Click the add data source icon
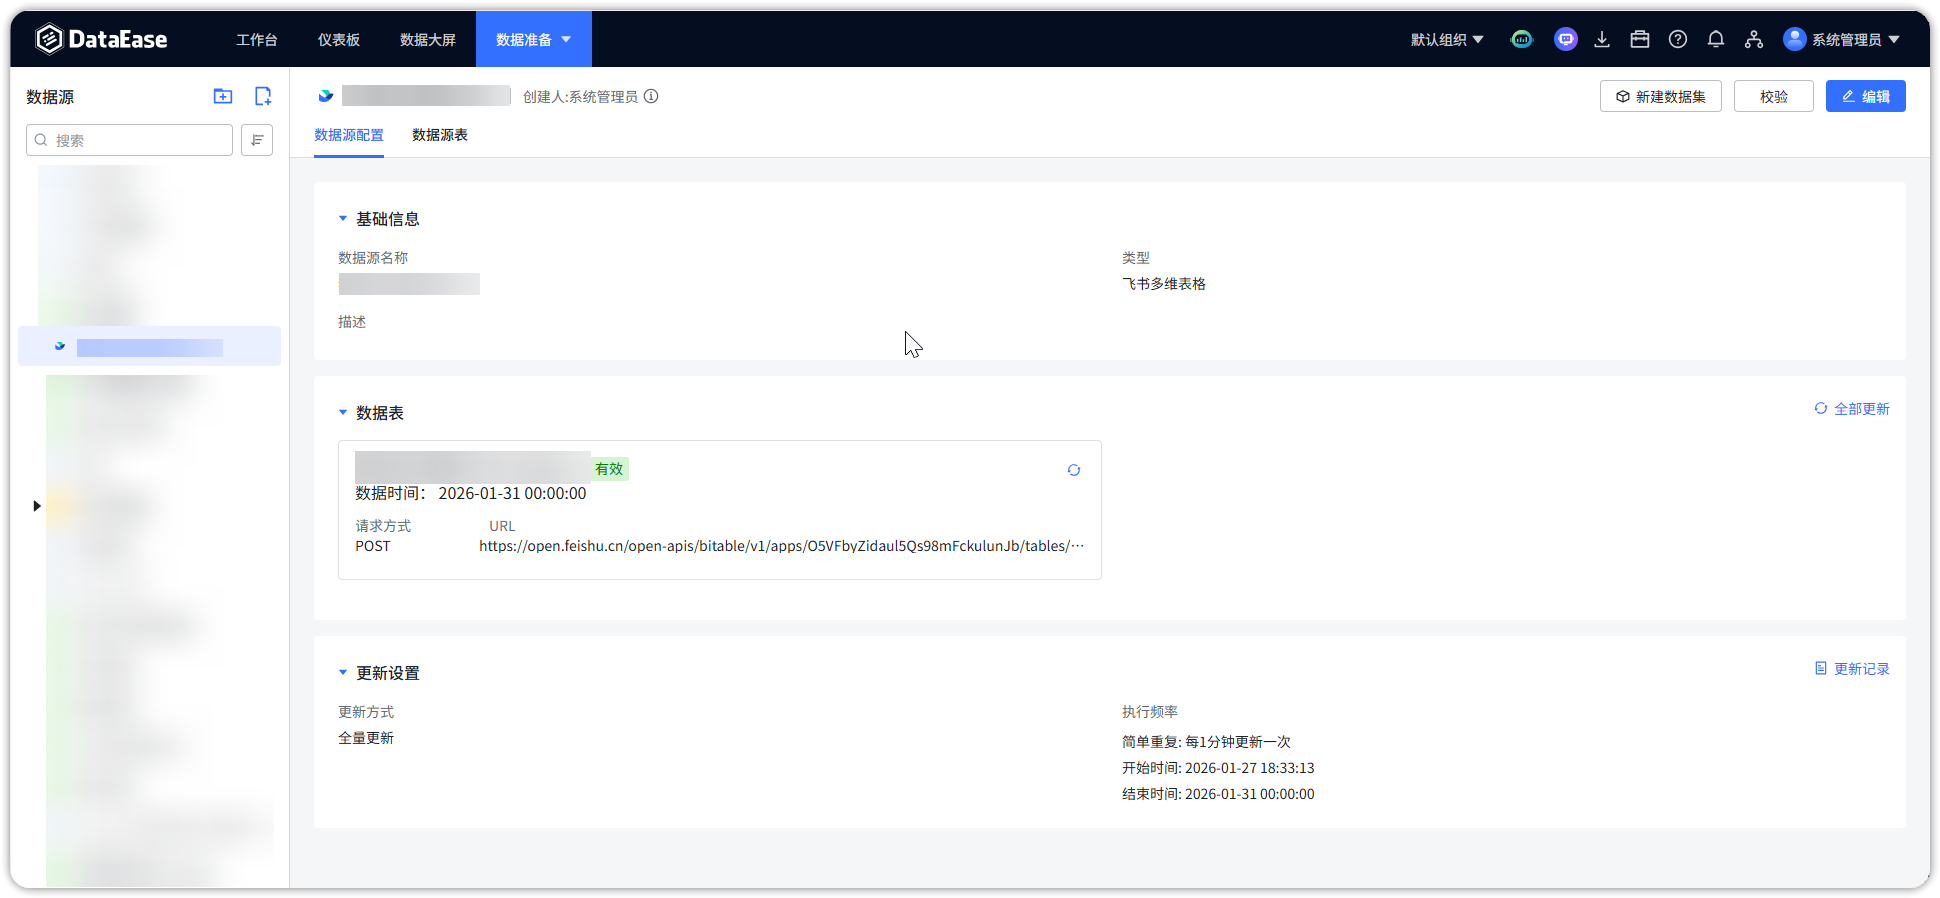The height and width of the screenshot is (898, 1940). tap(263, 96)
